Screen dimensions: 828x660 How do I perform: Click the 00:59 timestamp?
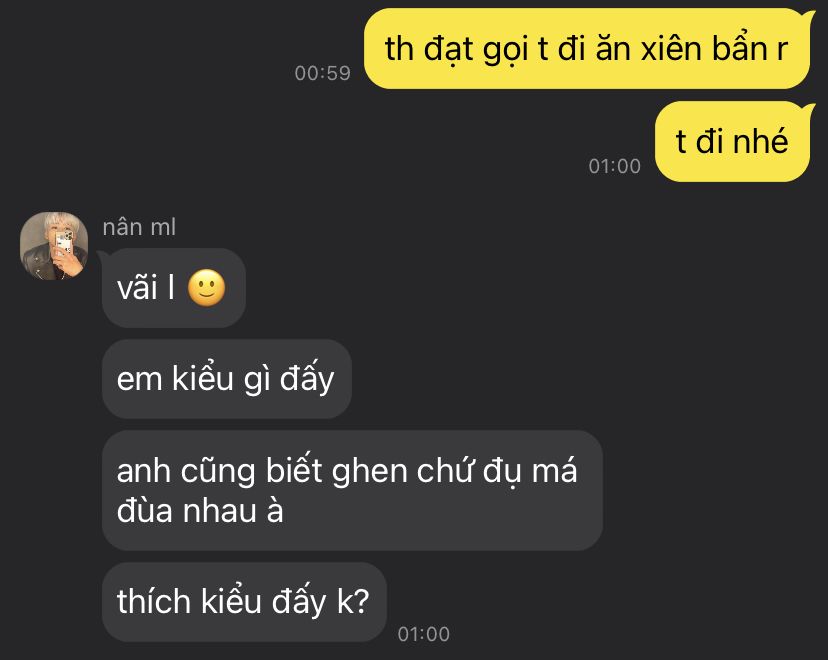click(x=323, y=73)
